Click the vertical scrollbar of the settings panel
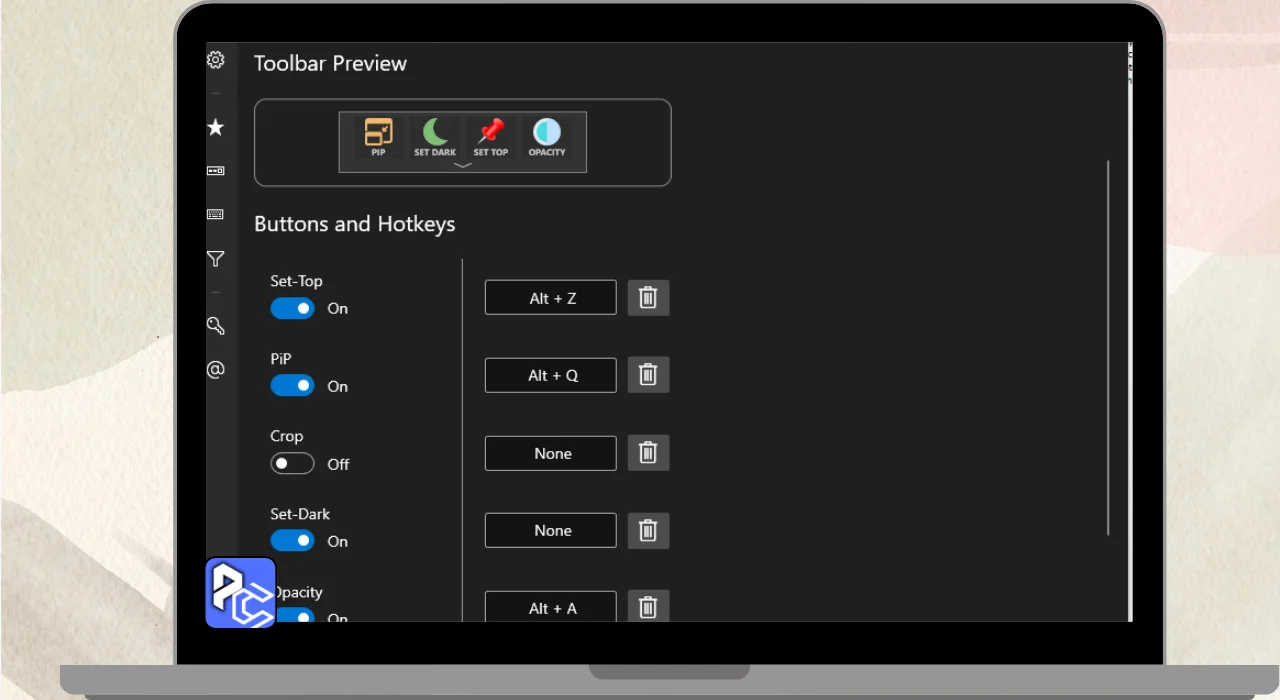Screen dimensions: 1280x700 (1108, 348)
